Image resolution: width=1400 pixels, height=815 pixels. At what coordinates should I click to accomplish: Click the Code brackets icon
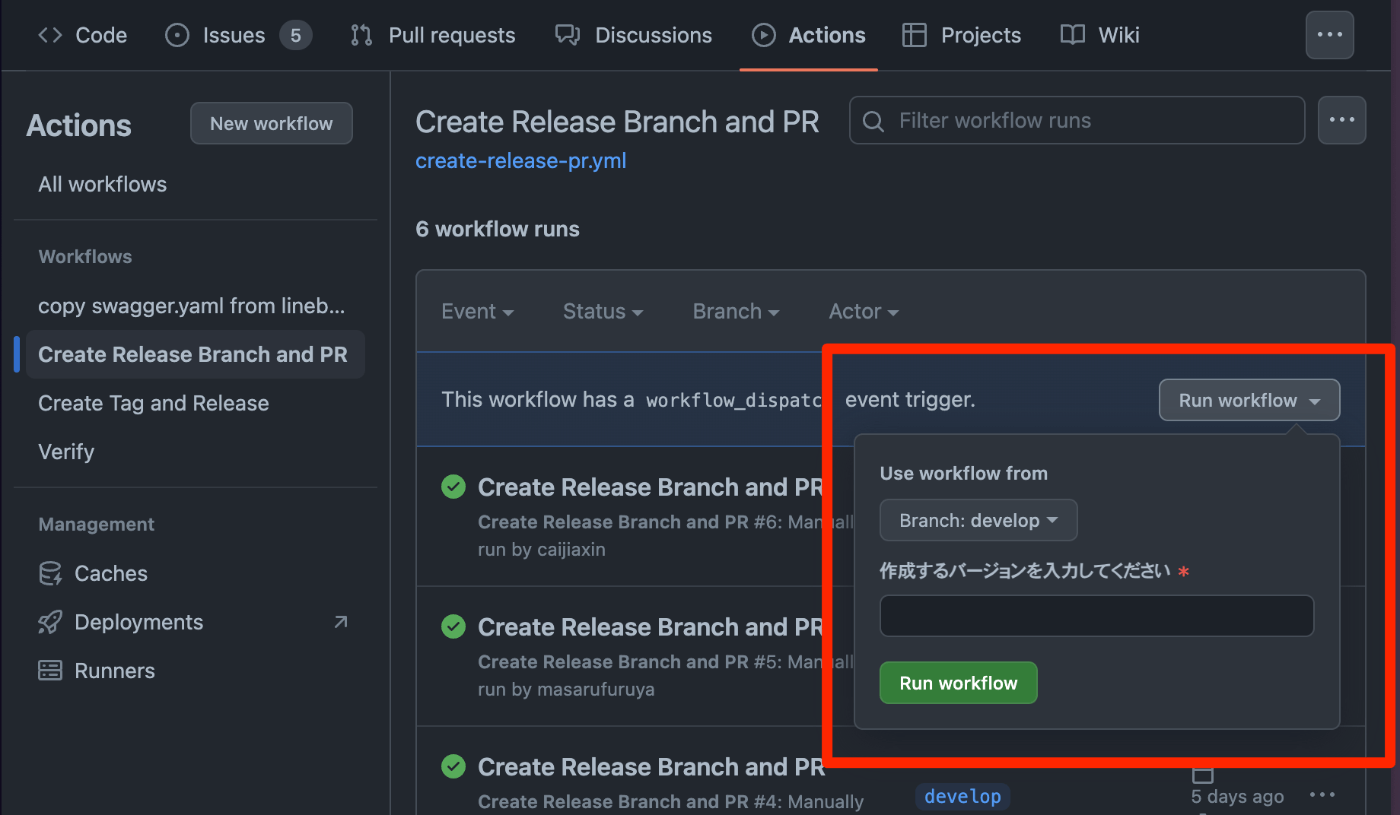50,35
